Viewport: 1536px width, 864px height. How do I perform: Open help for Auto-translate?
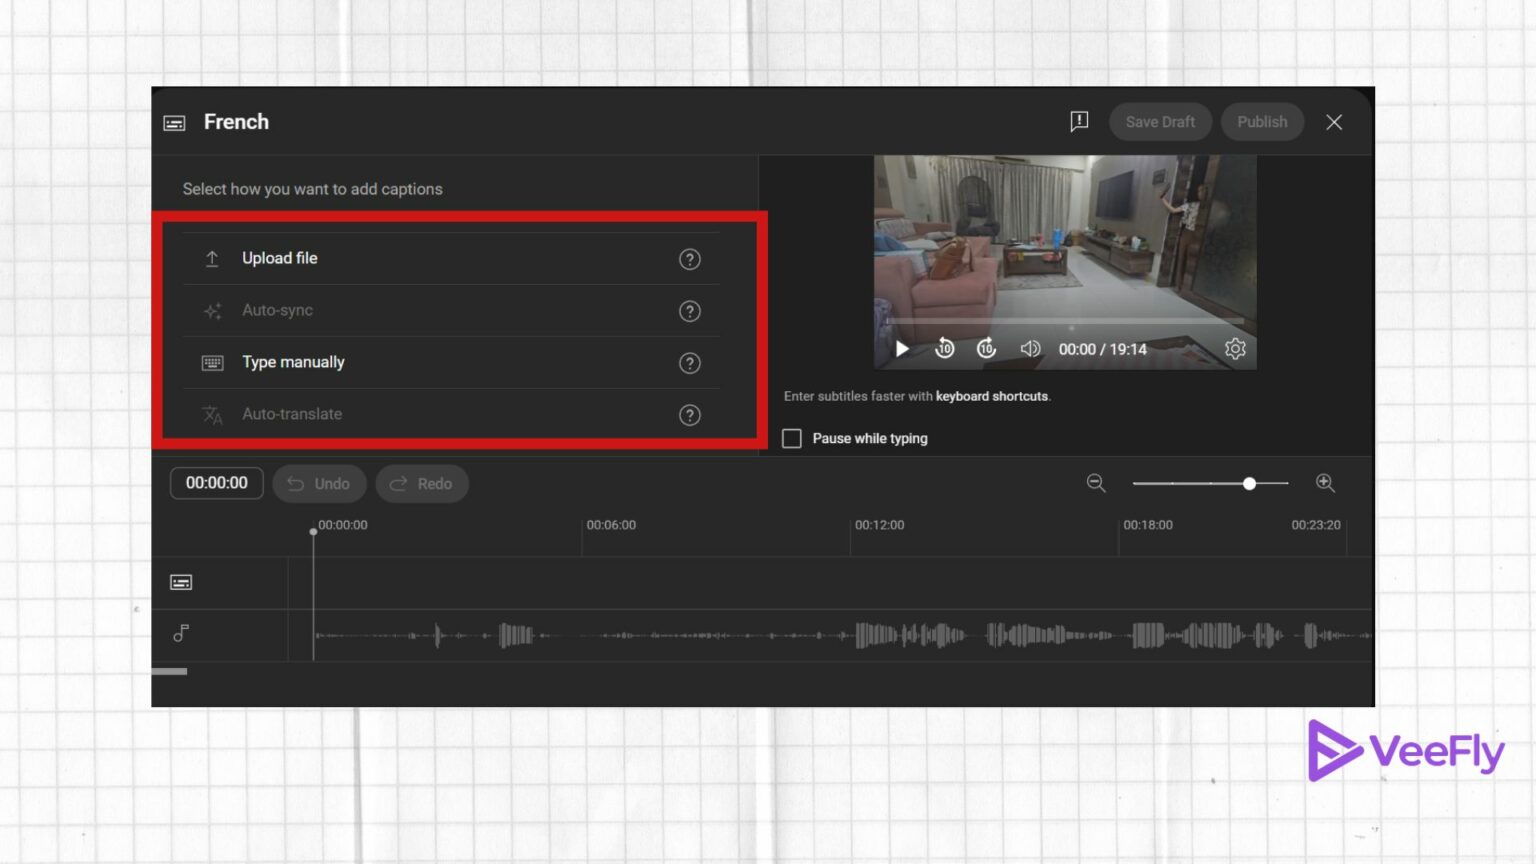690,415
